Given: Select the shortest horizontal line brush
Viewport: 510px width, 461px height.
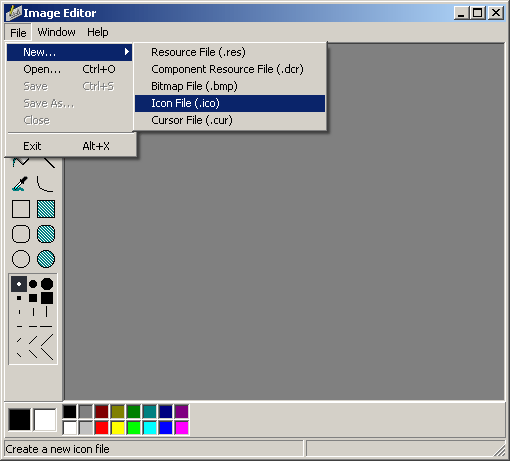Looking at the screenshot, I should coord(19,326).
